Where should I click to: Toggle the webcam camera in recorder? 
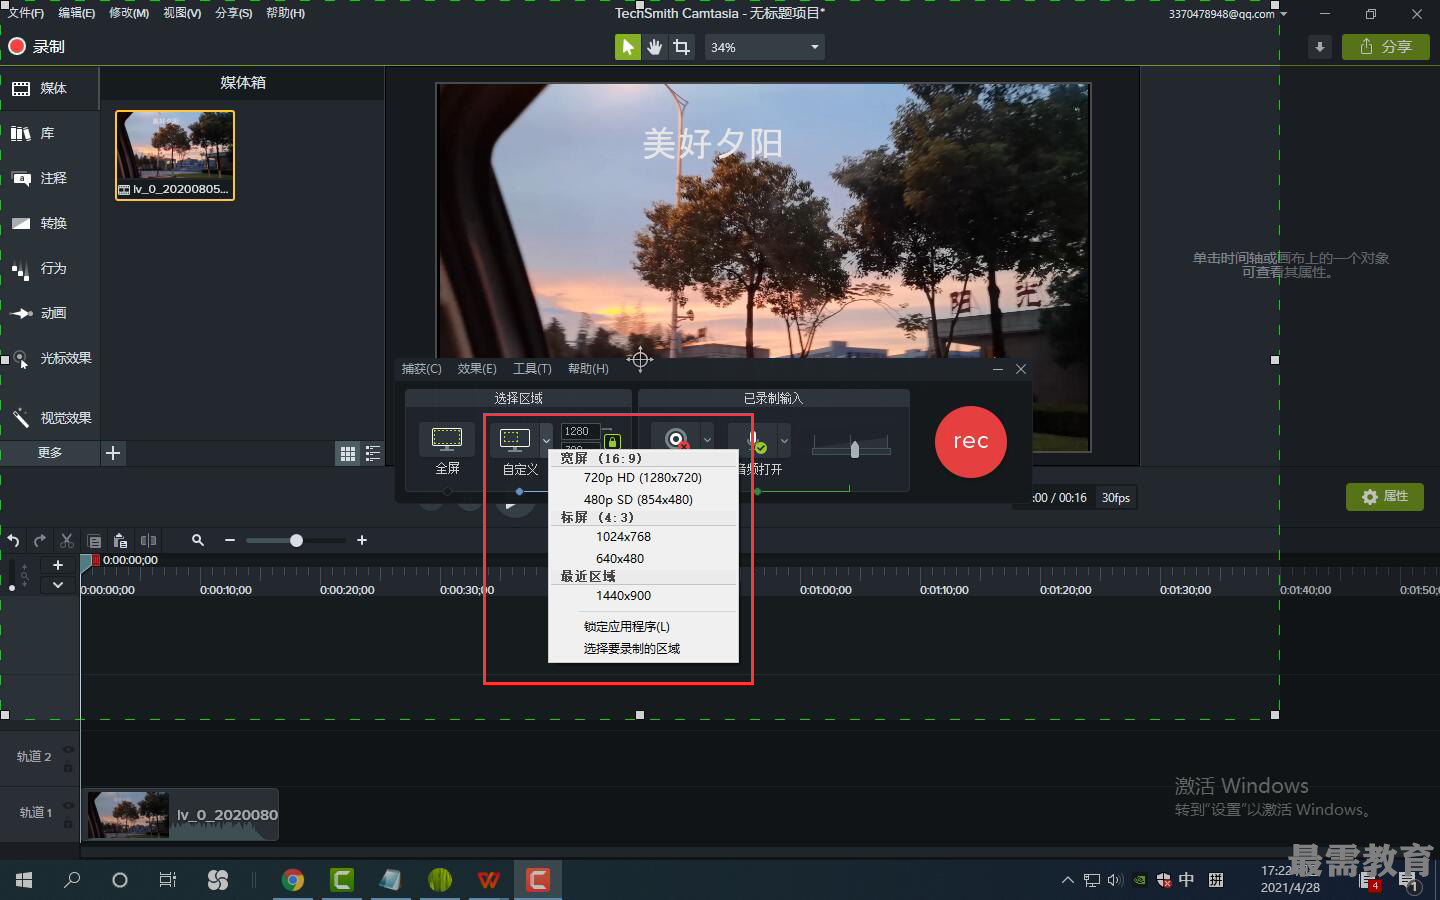tap(676, 439)
